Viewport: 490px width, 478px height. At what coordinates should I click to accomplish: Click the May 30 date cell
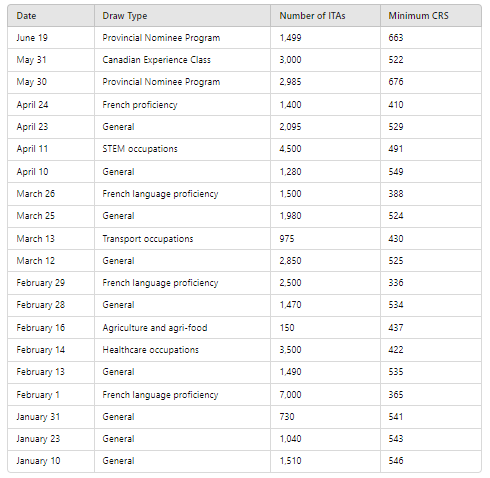(x=51, y=82)
